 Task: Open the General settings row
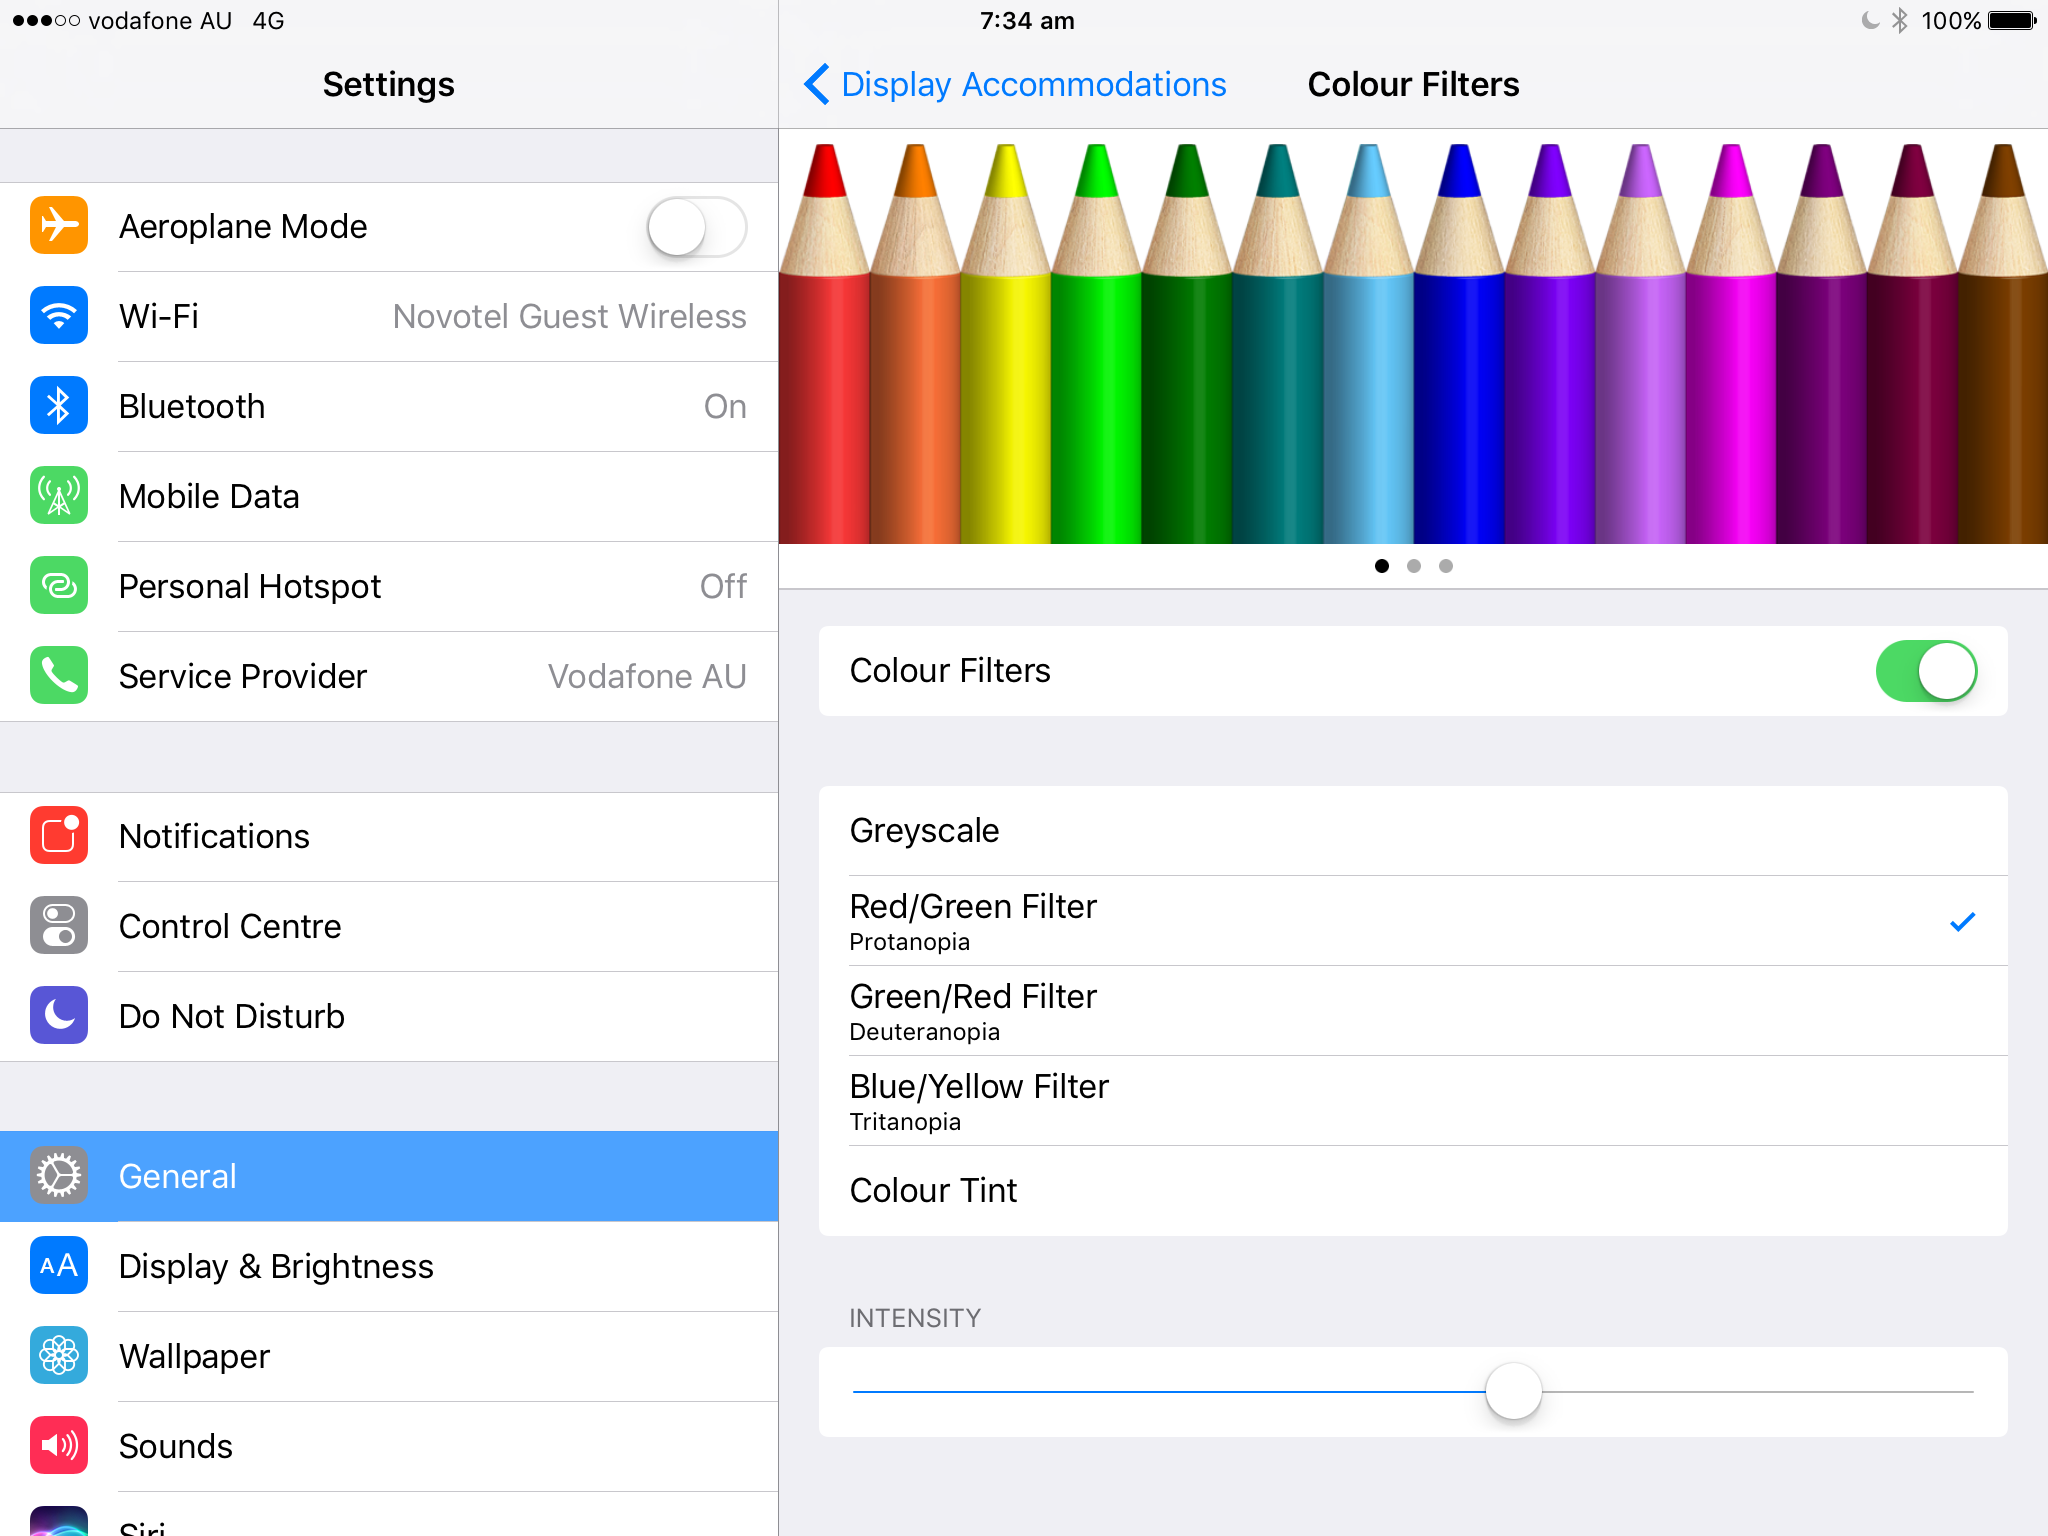click(x=389, y=1176)
